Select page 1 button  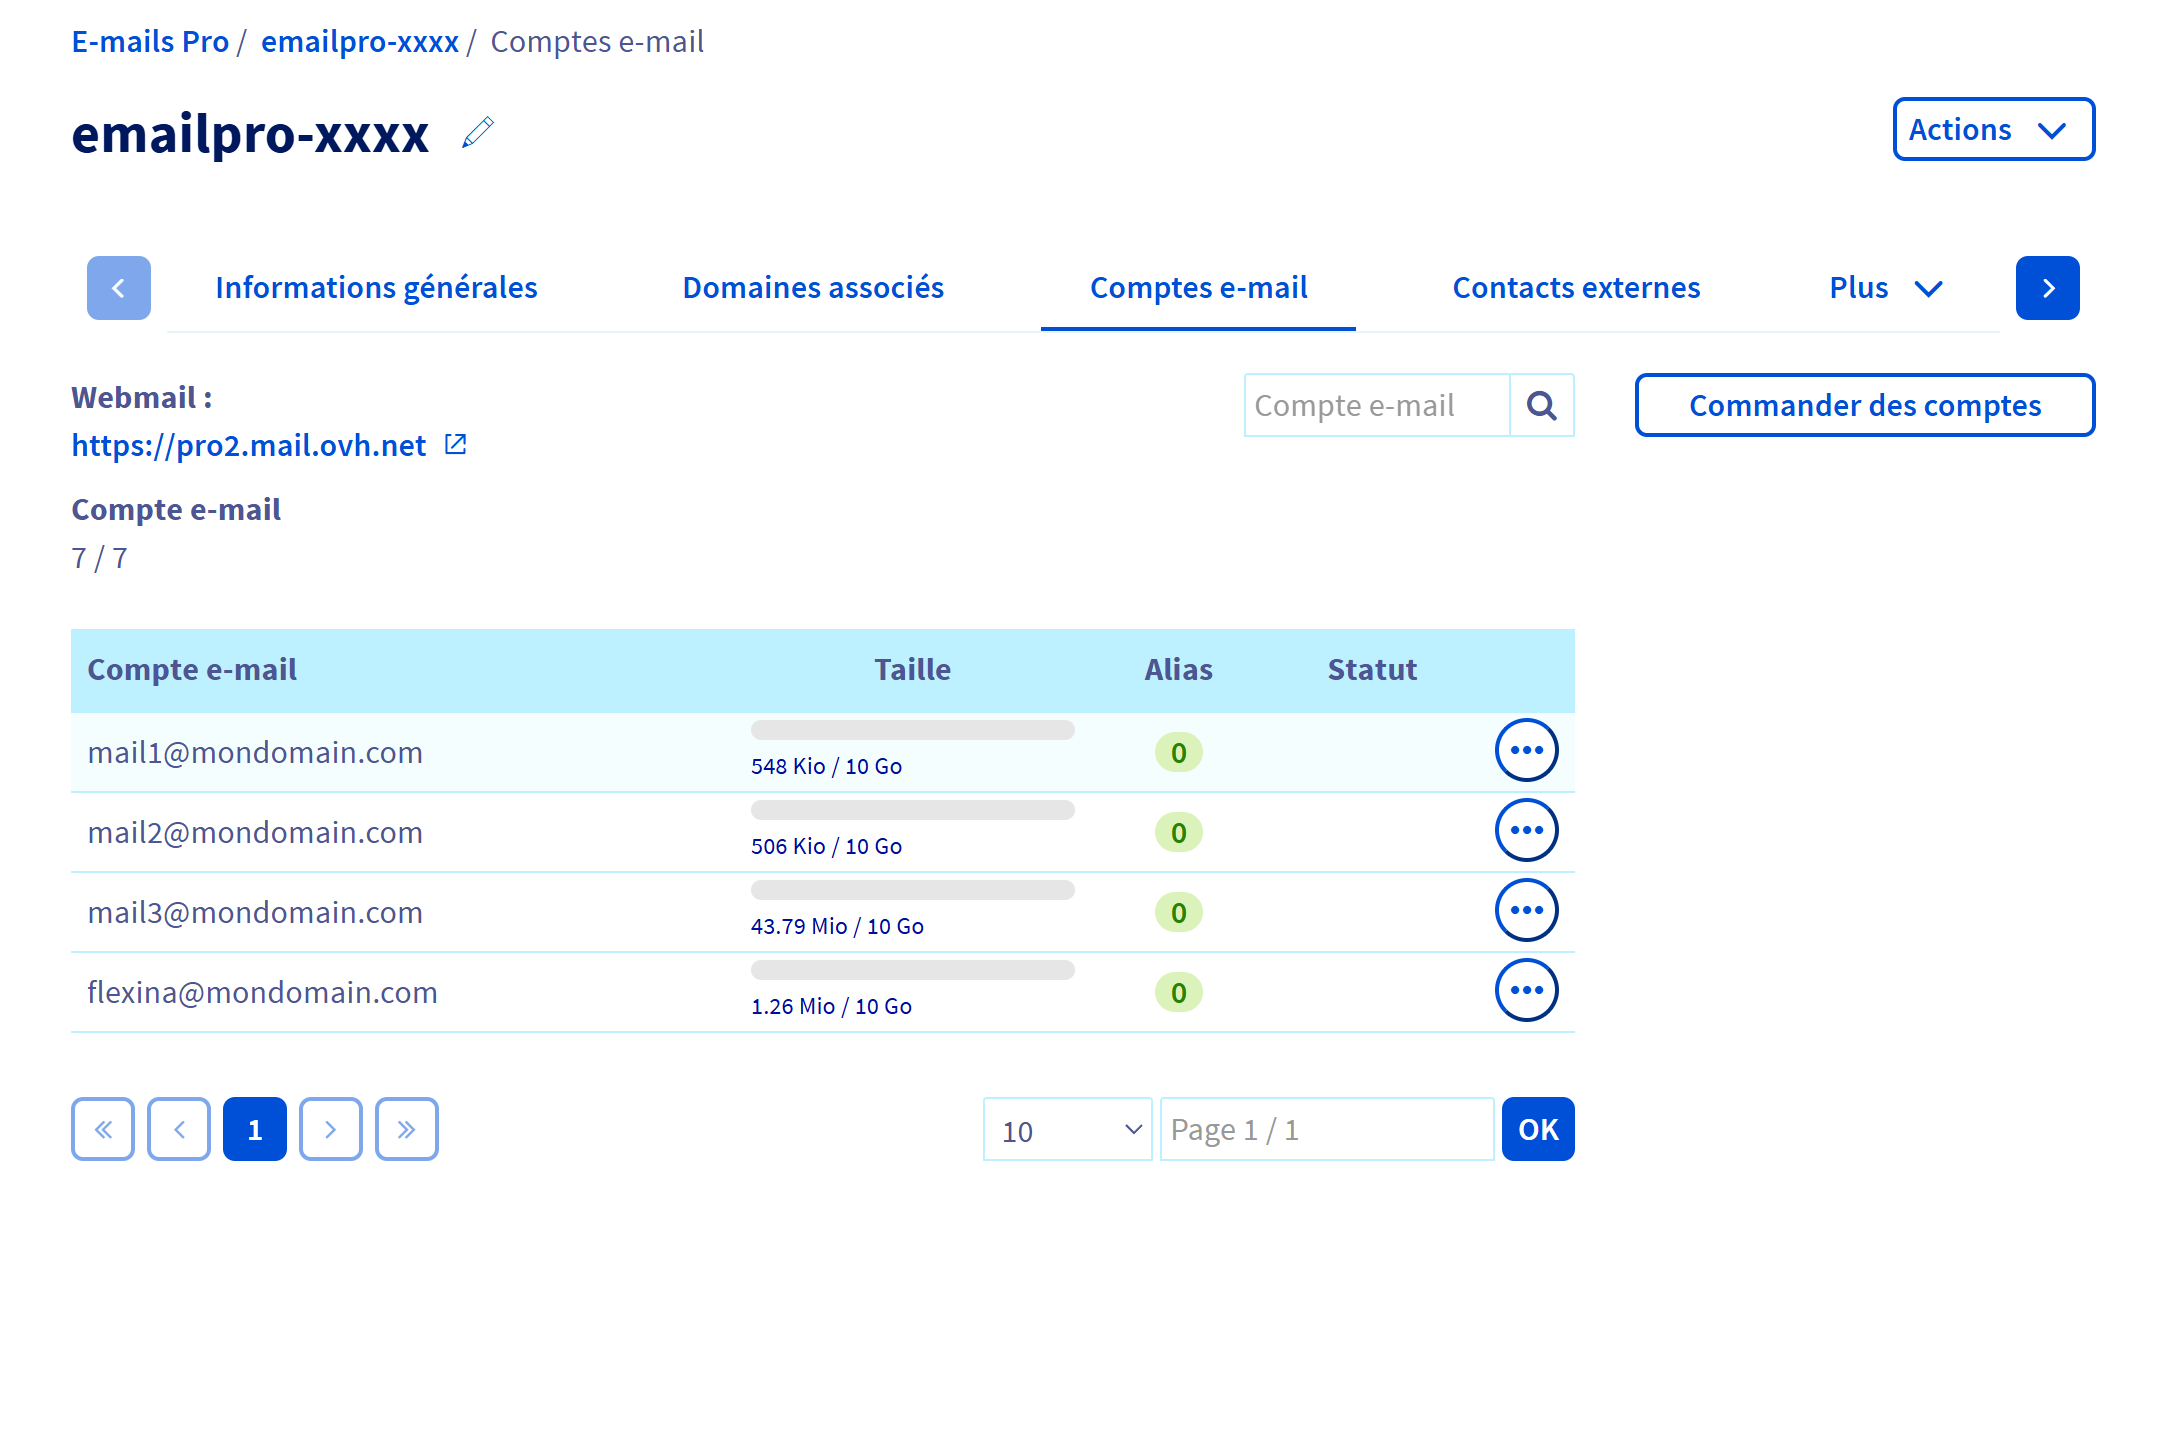click(x=255, y=1129)
